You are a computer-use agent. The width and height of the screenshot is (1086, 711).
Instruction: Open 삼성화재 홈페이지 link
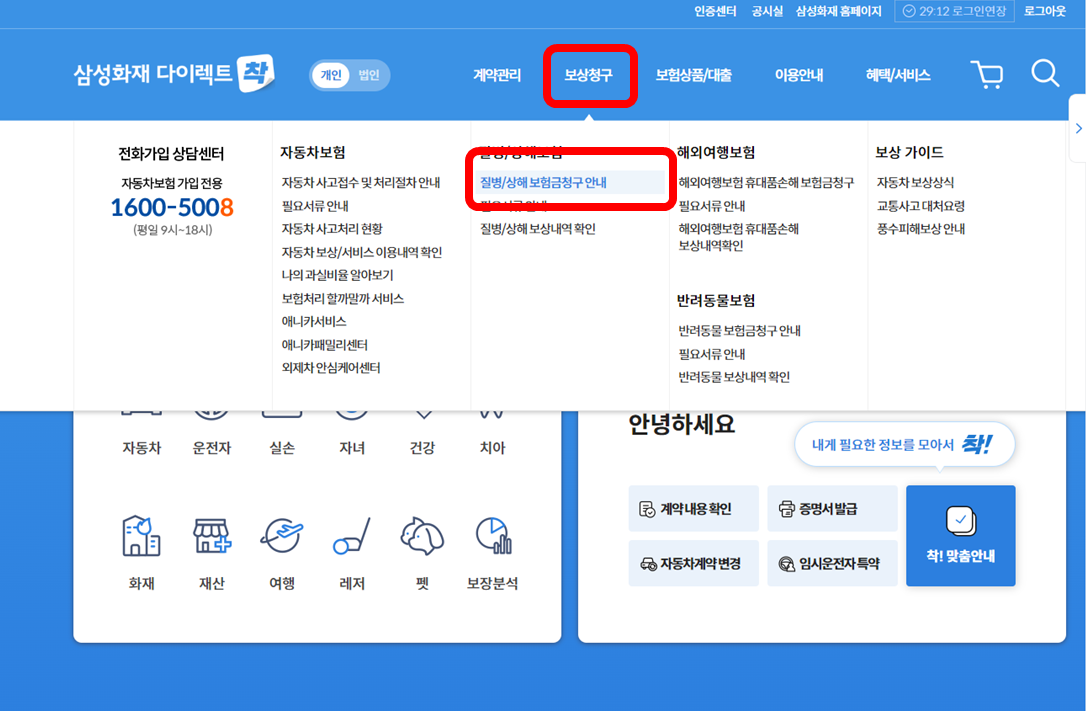[x=839, y=11]
